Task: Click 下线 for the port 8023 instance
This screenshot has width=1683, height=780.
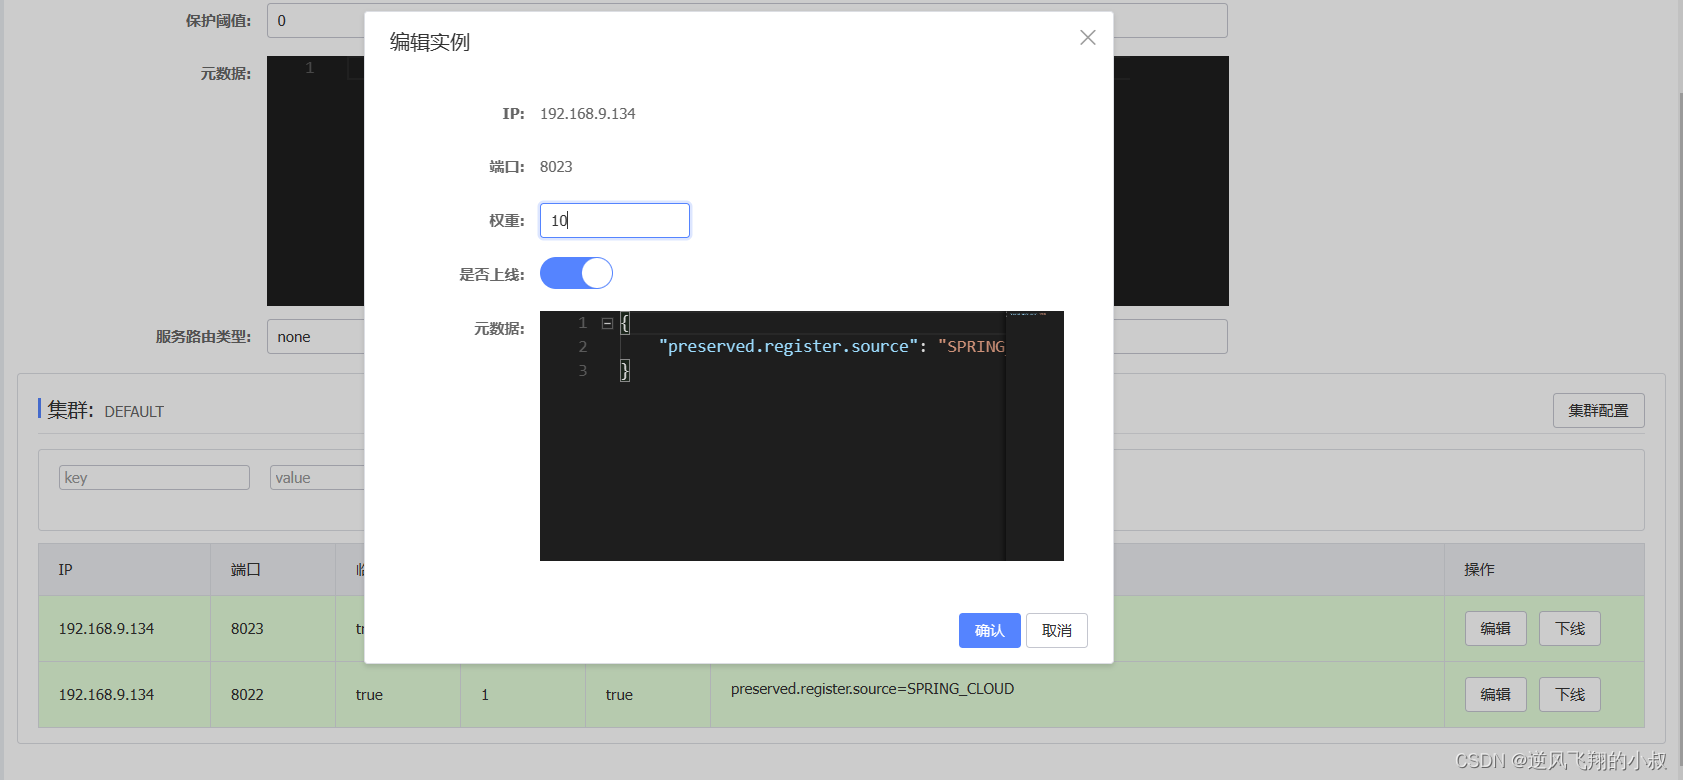Action: 1569,629
